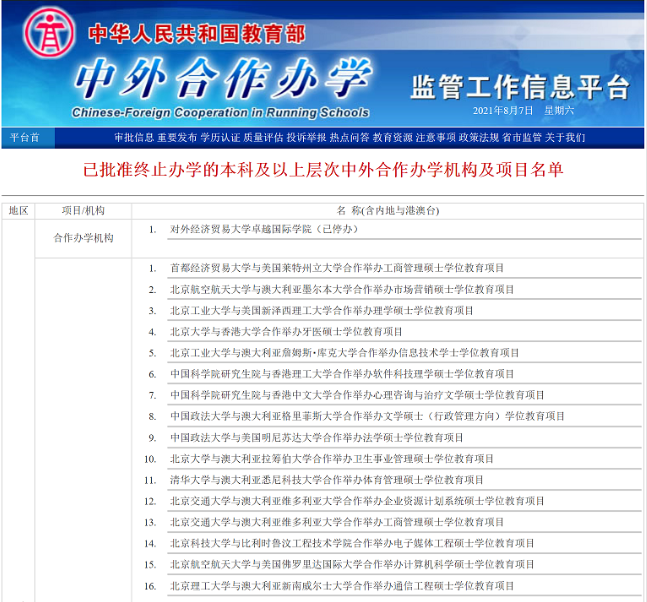The image size is (647, 602).
Task: Open the 平台首 home tab
Action: pos(25,137)
